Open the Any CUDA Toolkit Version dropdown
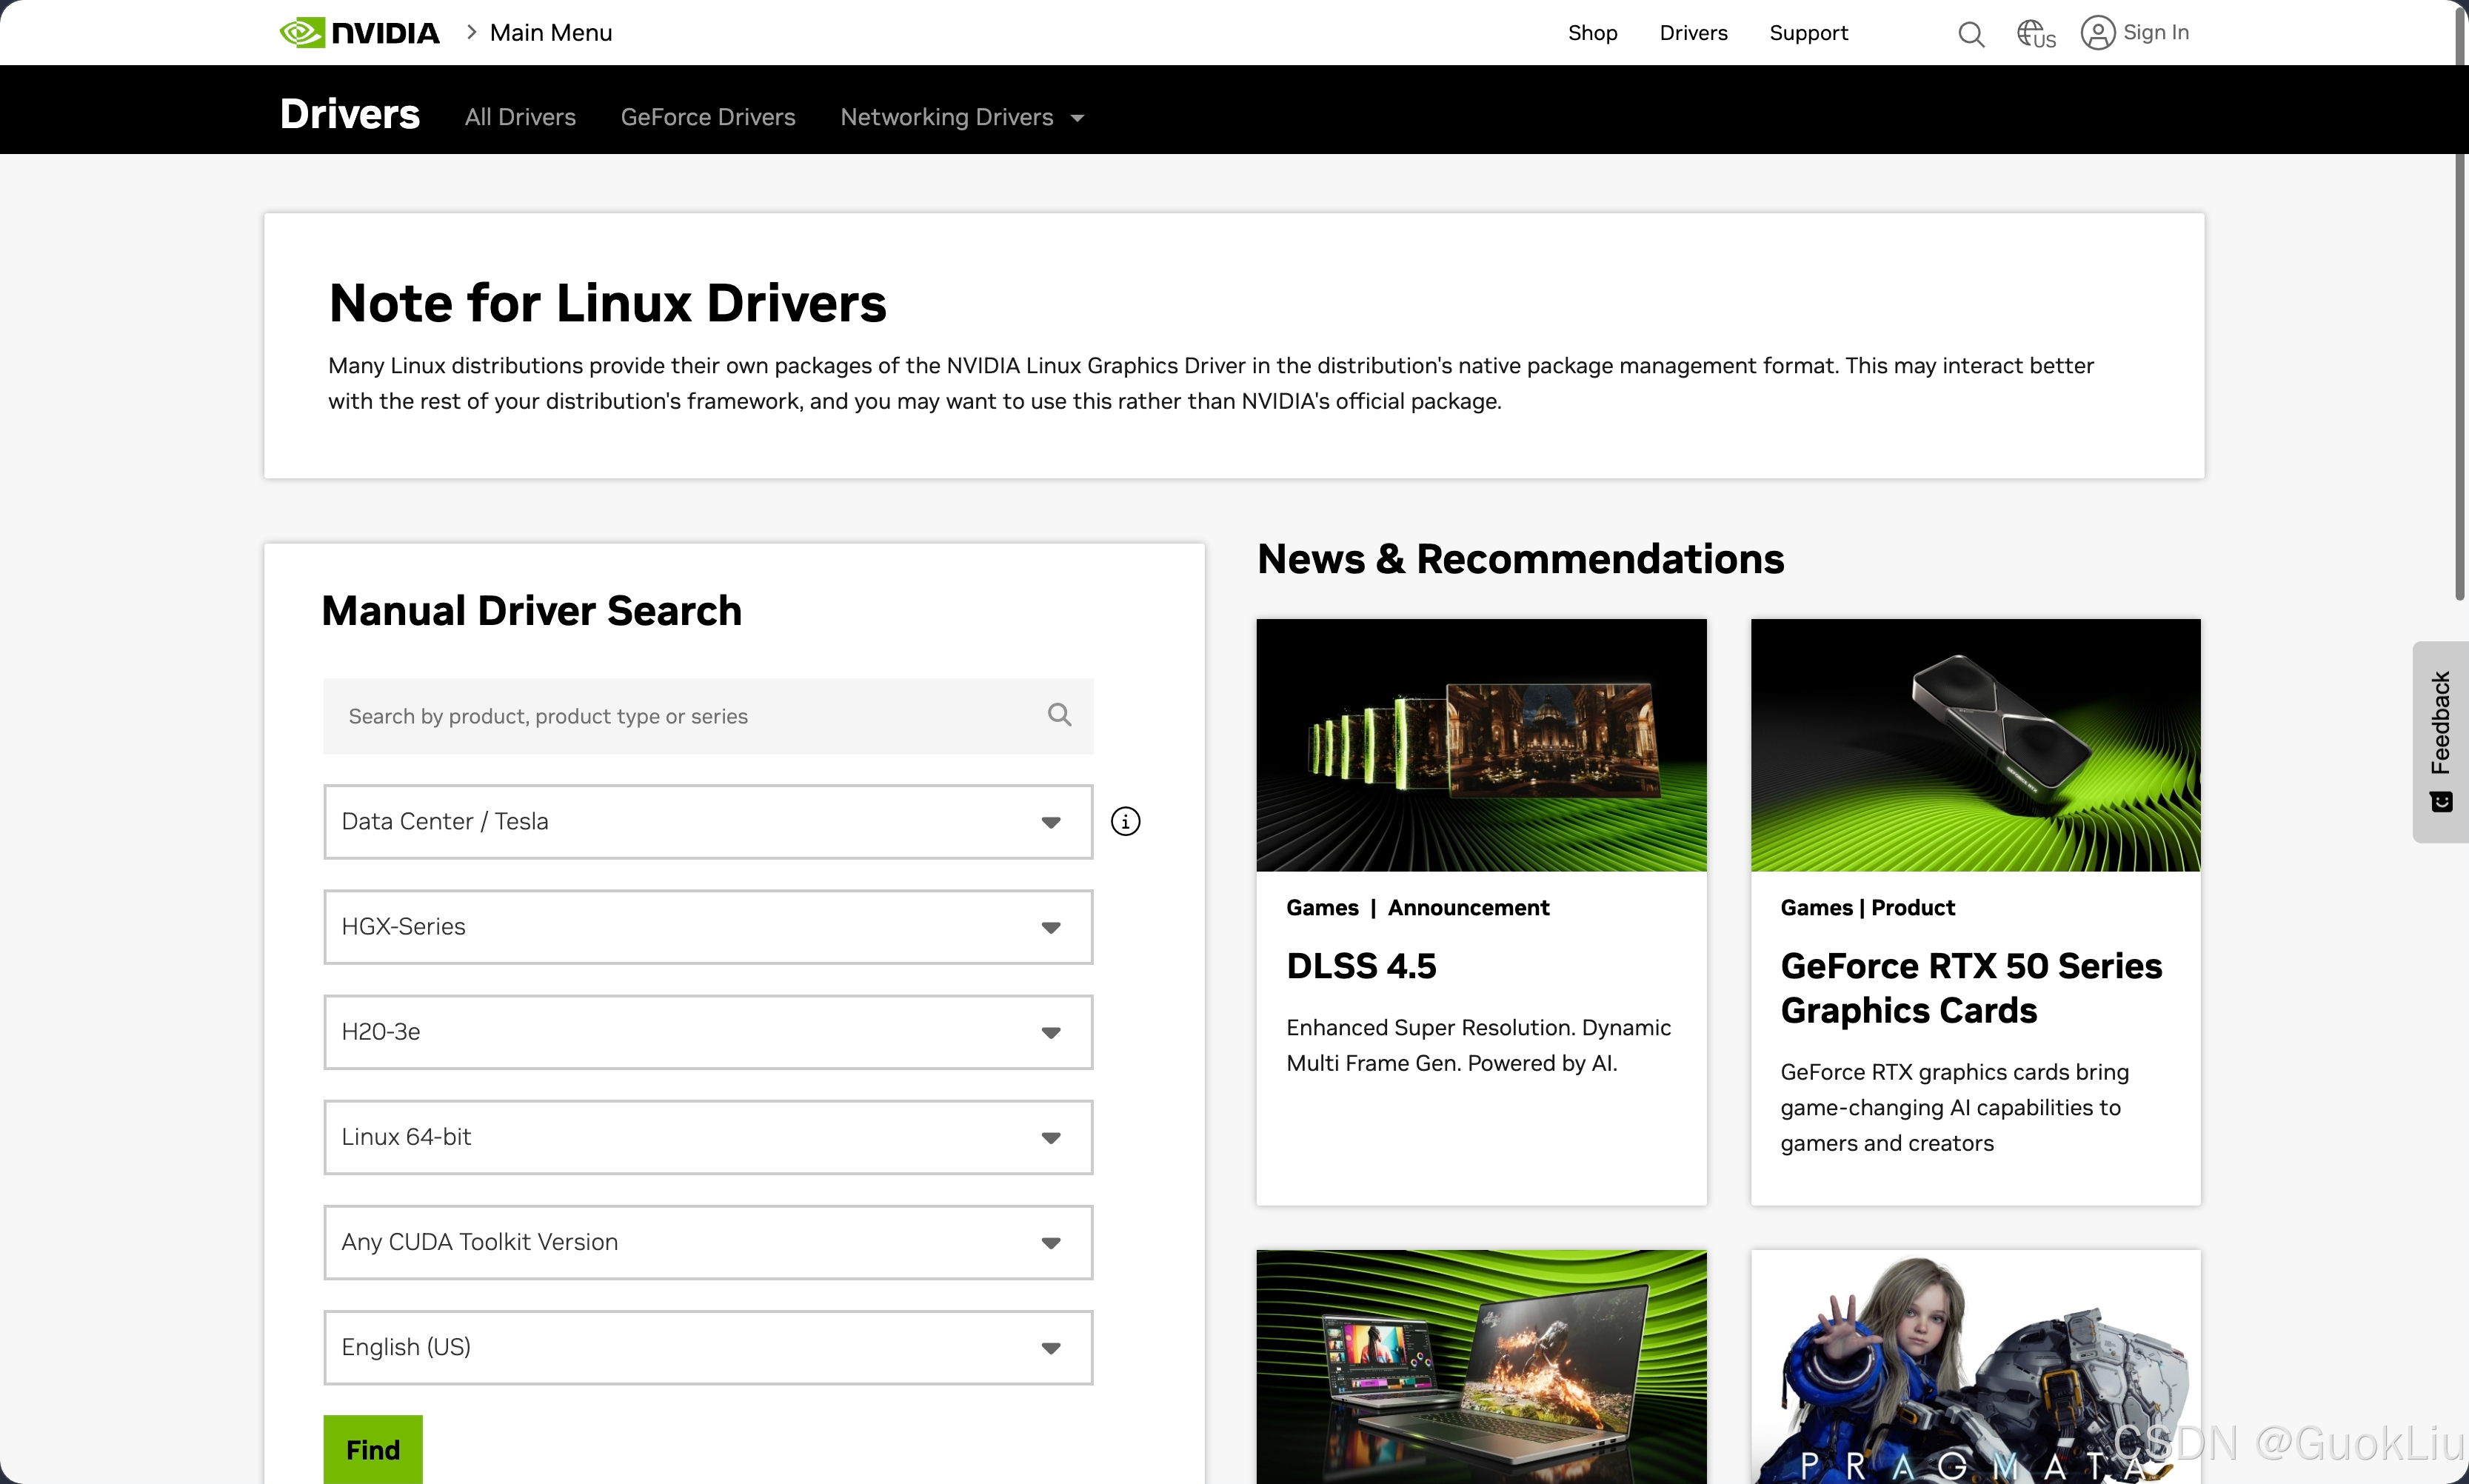 coord(708,1242)
